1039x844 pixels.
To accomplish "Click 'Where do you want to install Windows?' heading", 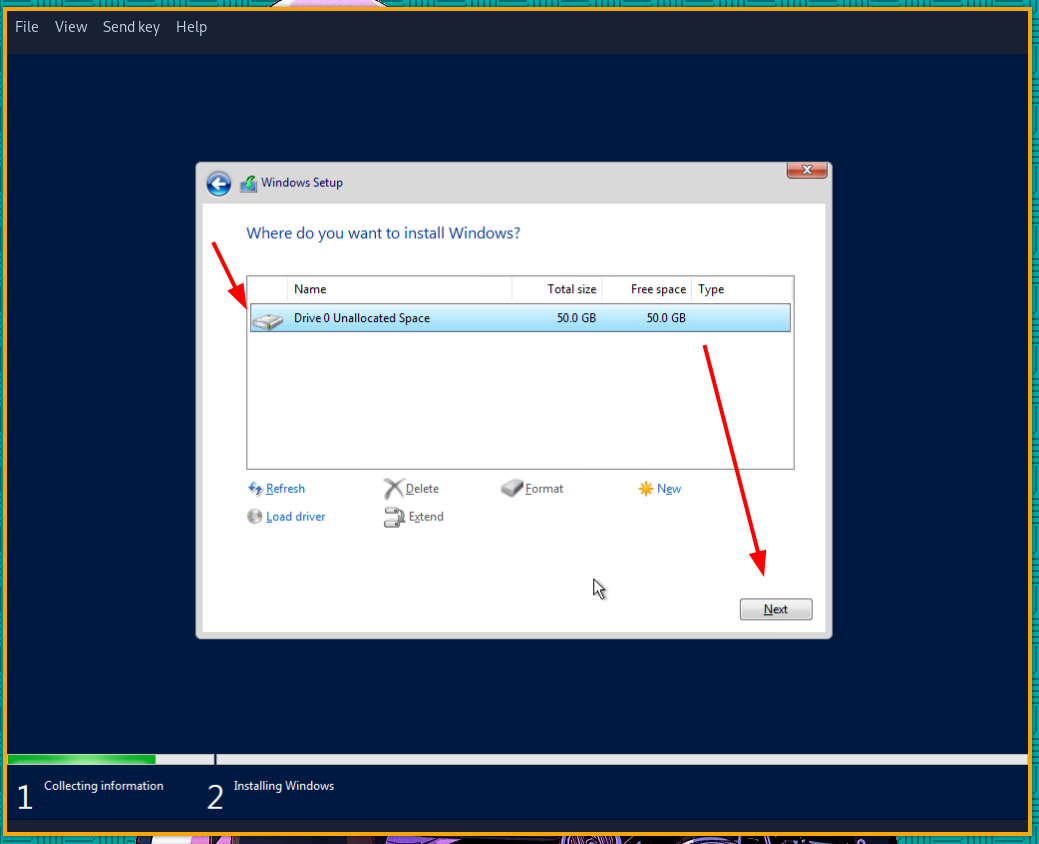I will 383,233.
